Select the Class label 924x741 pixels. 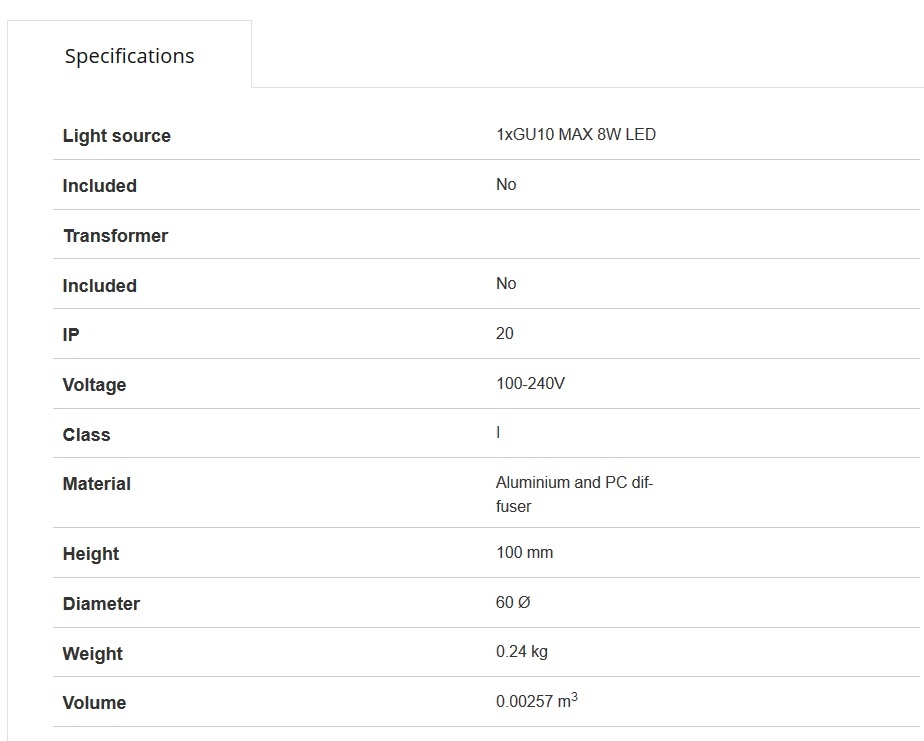(x=87, y=435)
